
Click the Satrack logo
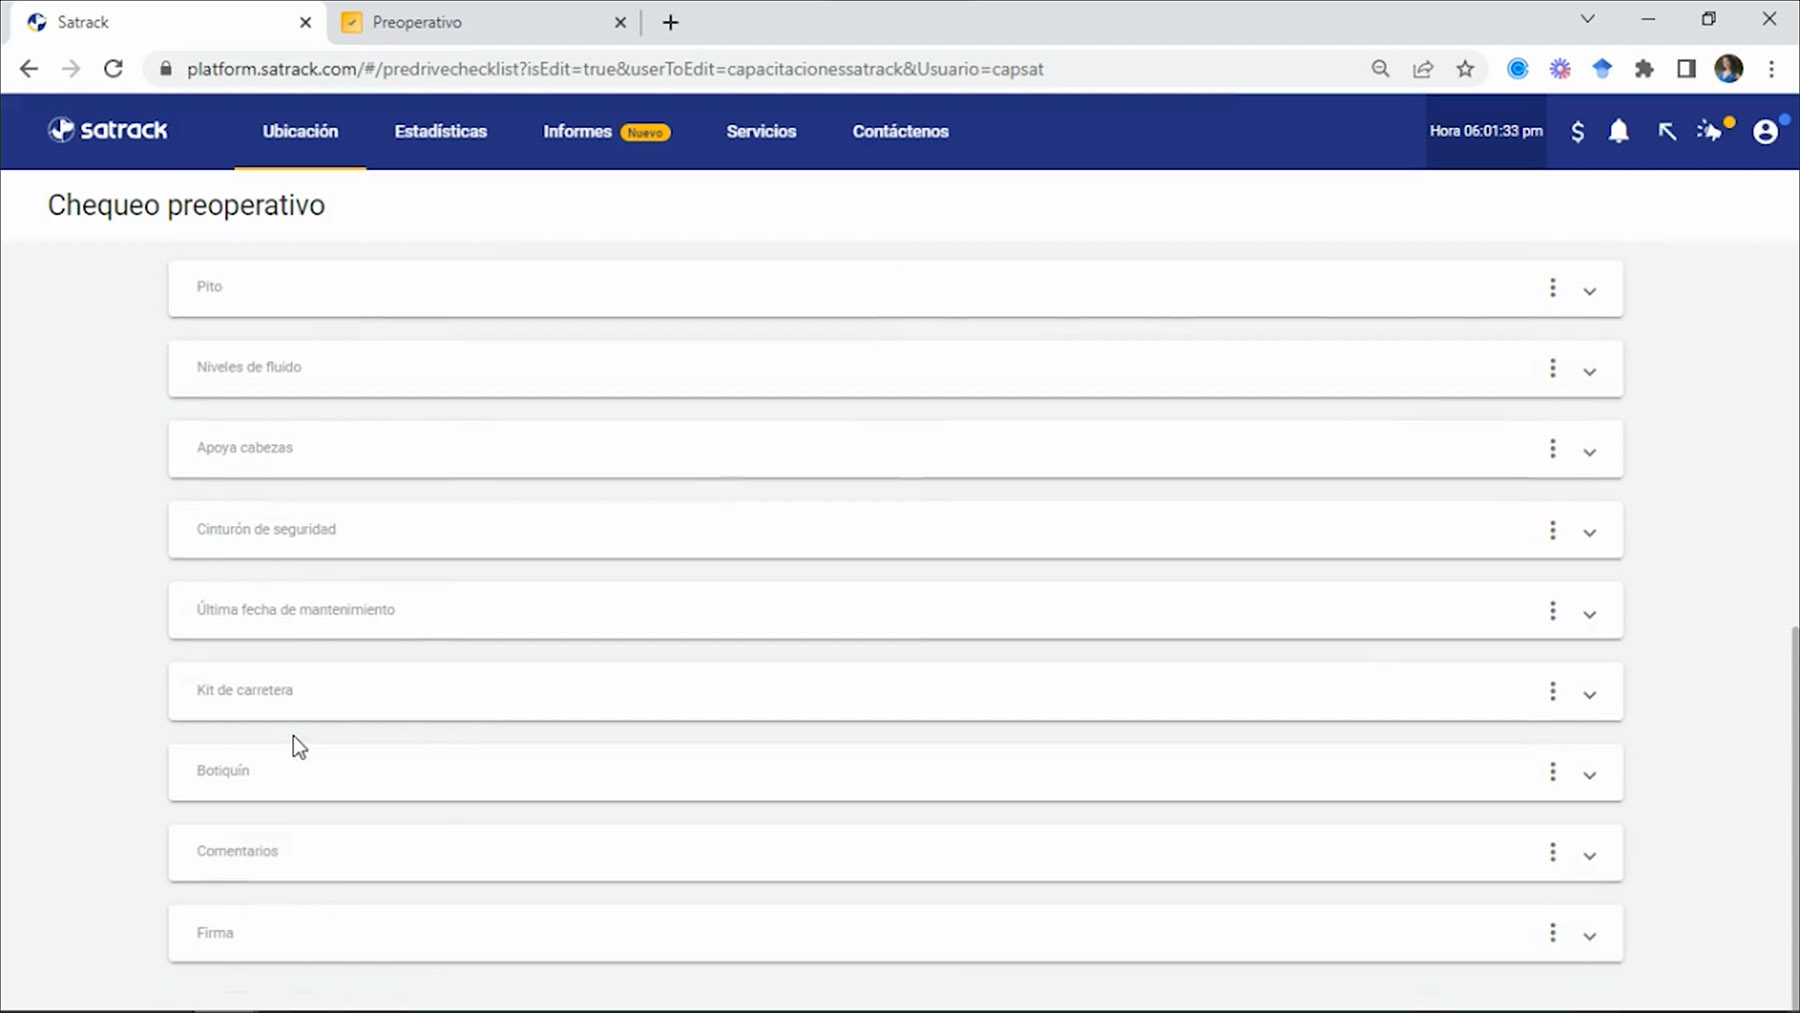(x=108, y=131)
